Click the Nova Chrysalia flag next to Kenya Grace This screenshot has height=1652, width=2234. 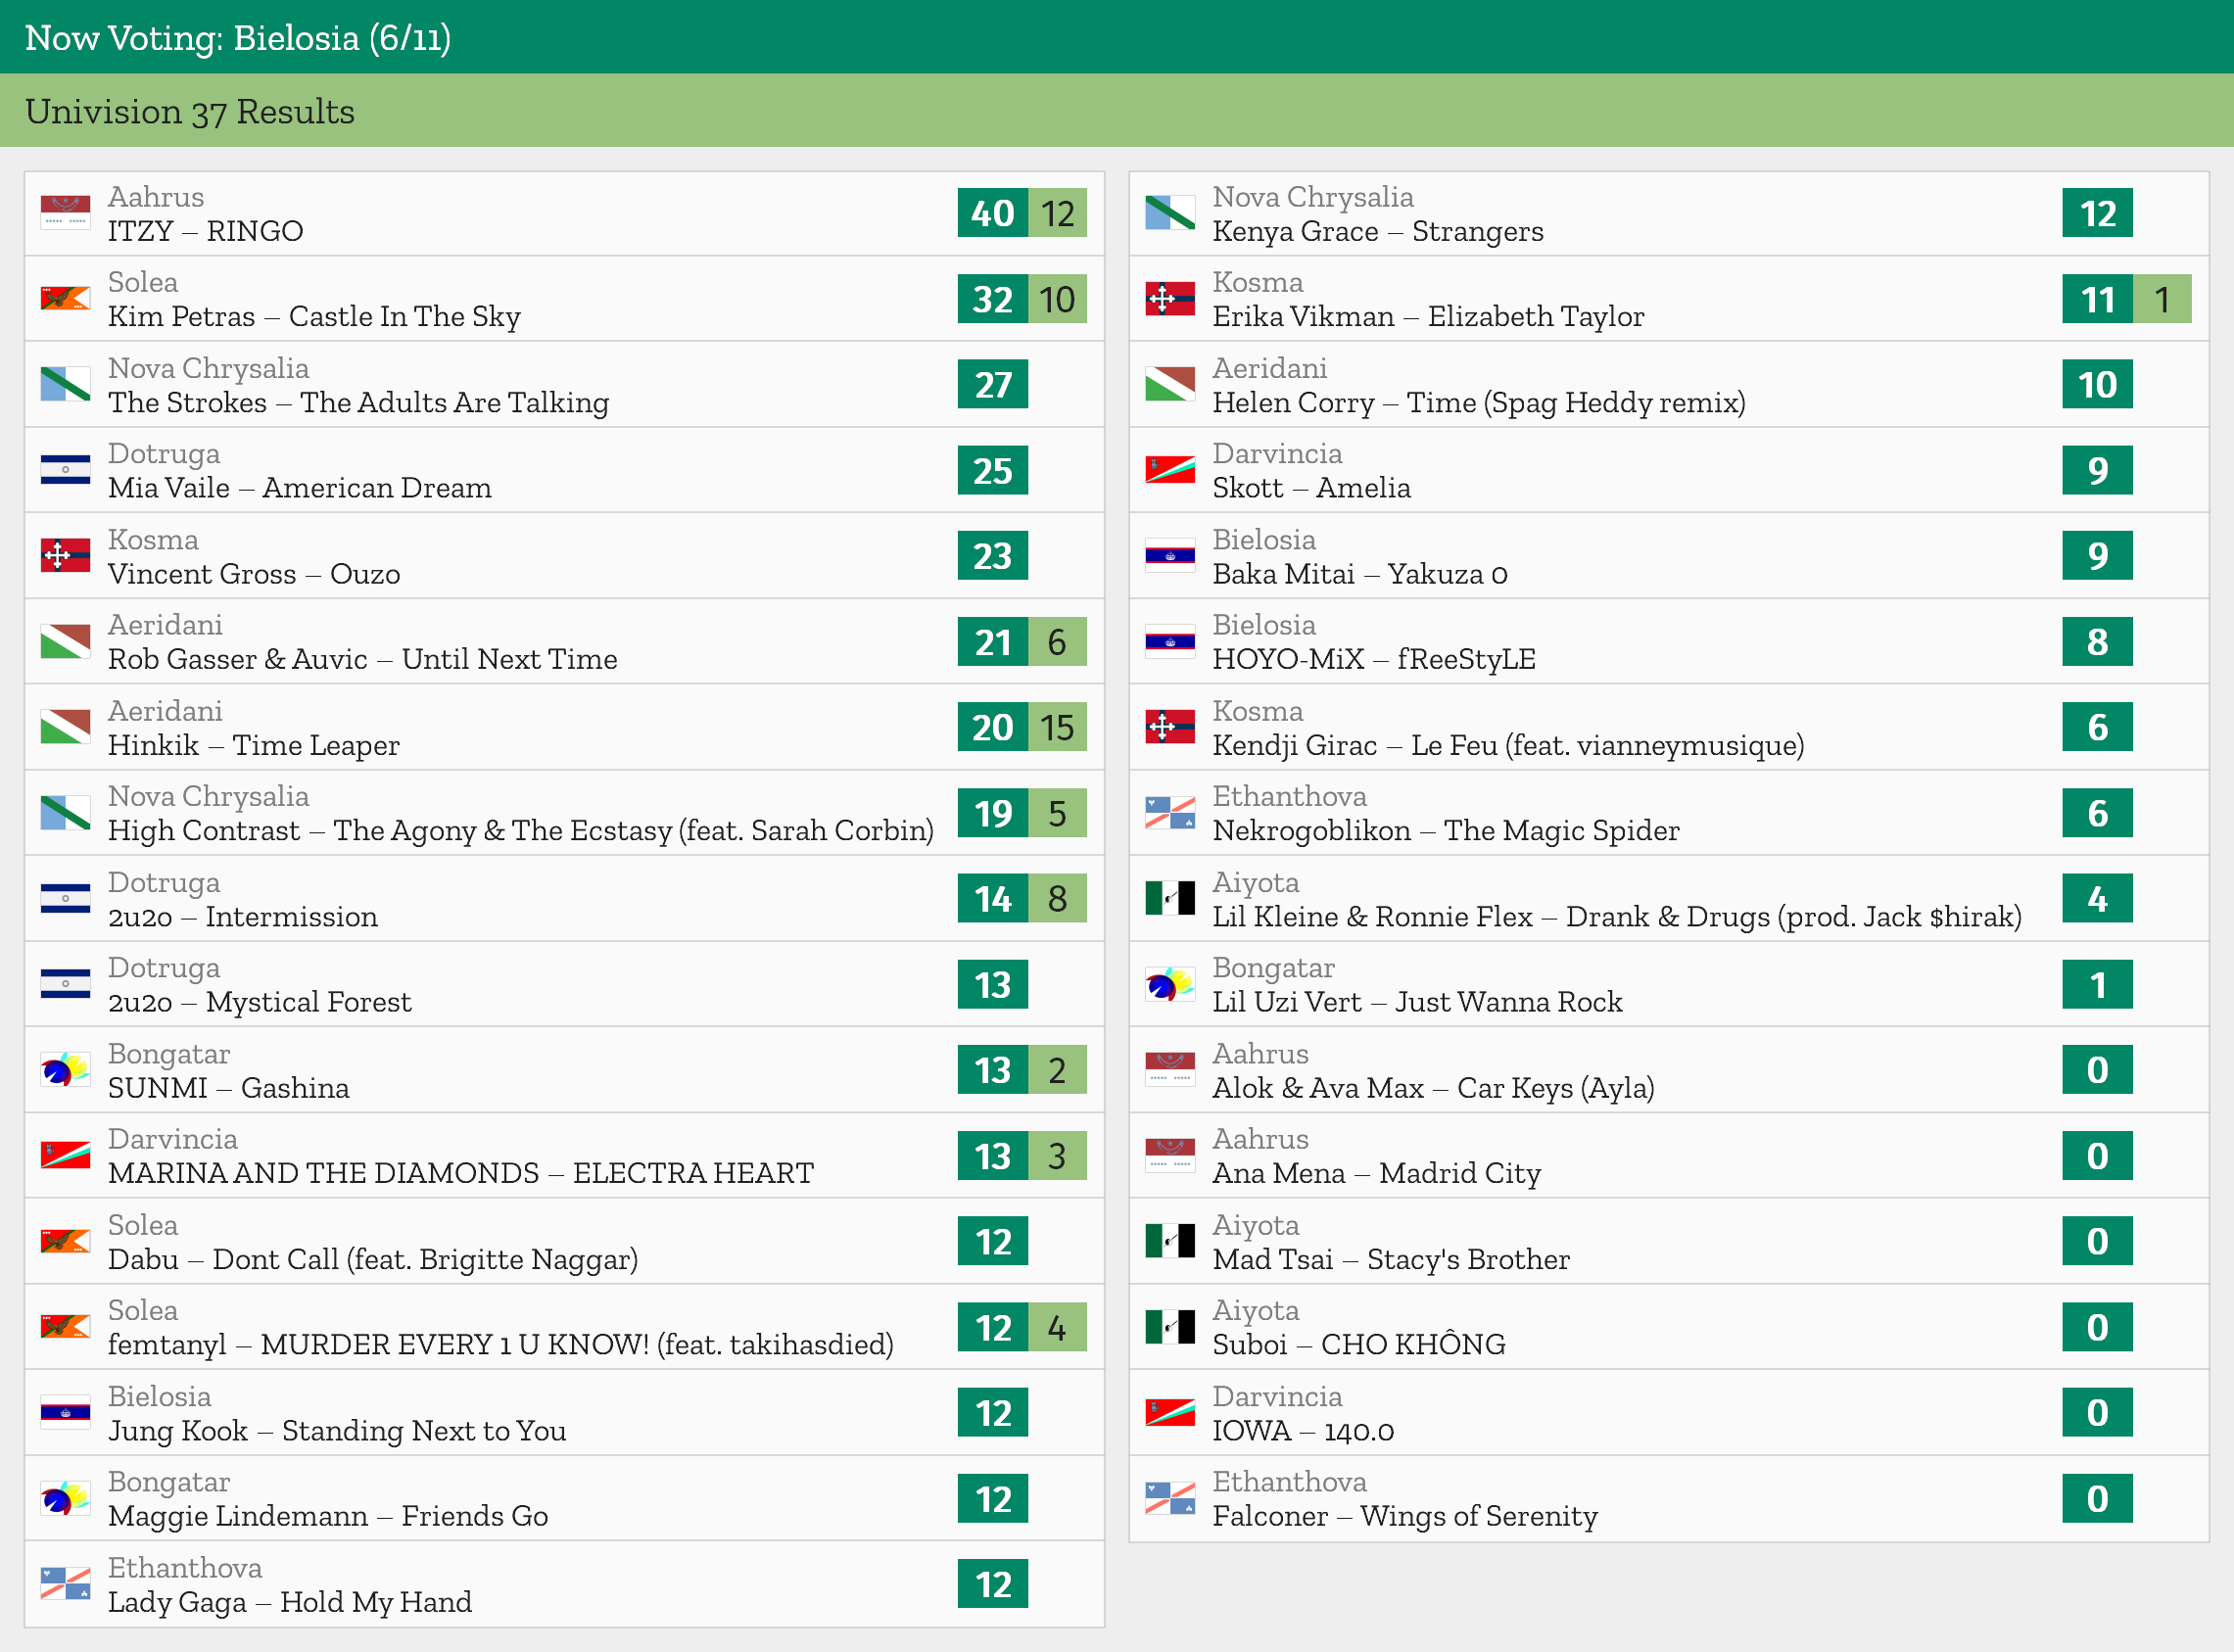click(1170, 213)
